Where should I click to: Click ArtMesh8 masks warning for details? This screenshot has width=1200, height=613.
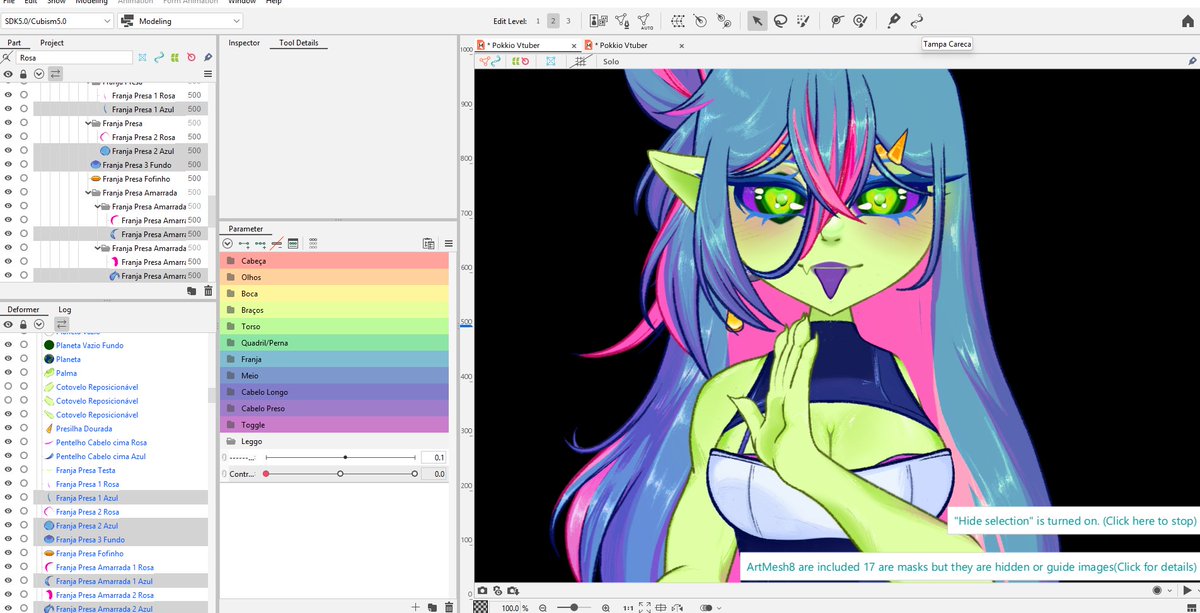pos(968,567)
